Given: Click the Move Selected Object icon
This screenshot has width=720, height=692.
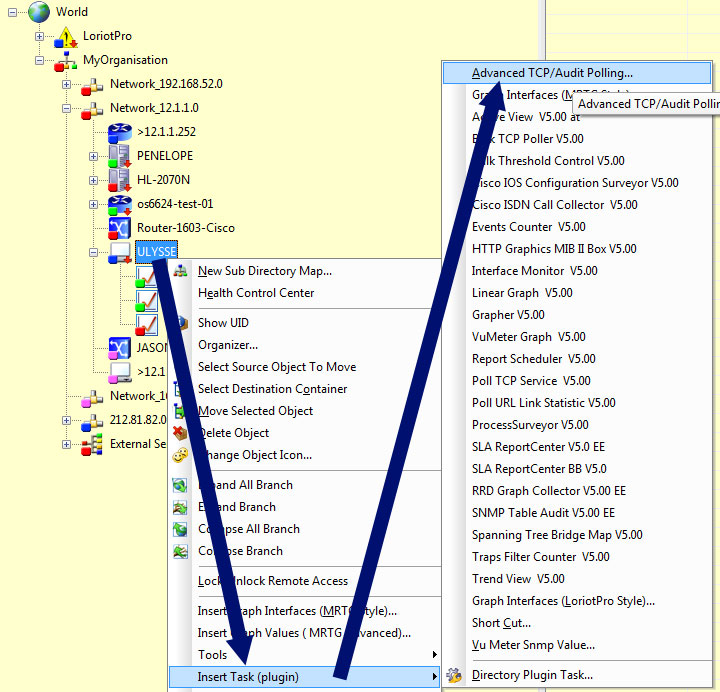Looking at the screenshot, I should (180, 411).
